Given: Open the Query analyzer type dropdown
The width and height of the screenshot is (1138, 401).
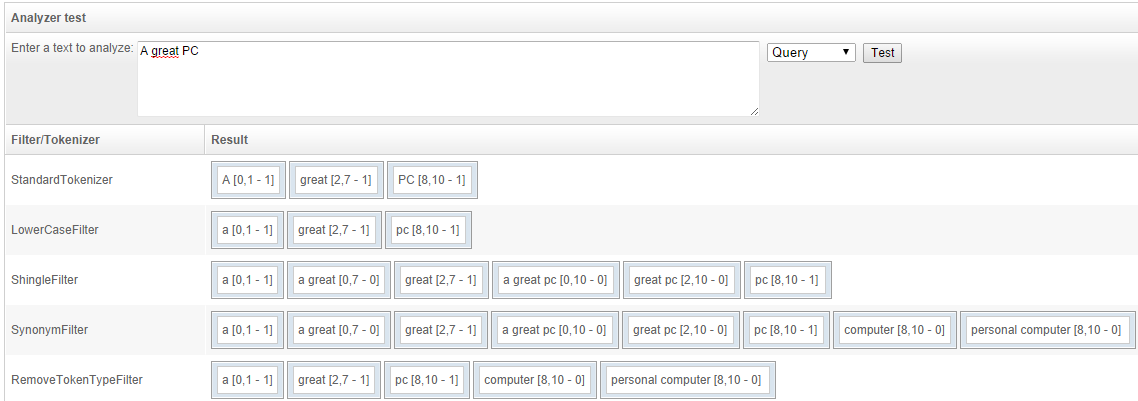Looking at the screenshot, I should coord(811,52).
